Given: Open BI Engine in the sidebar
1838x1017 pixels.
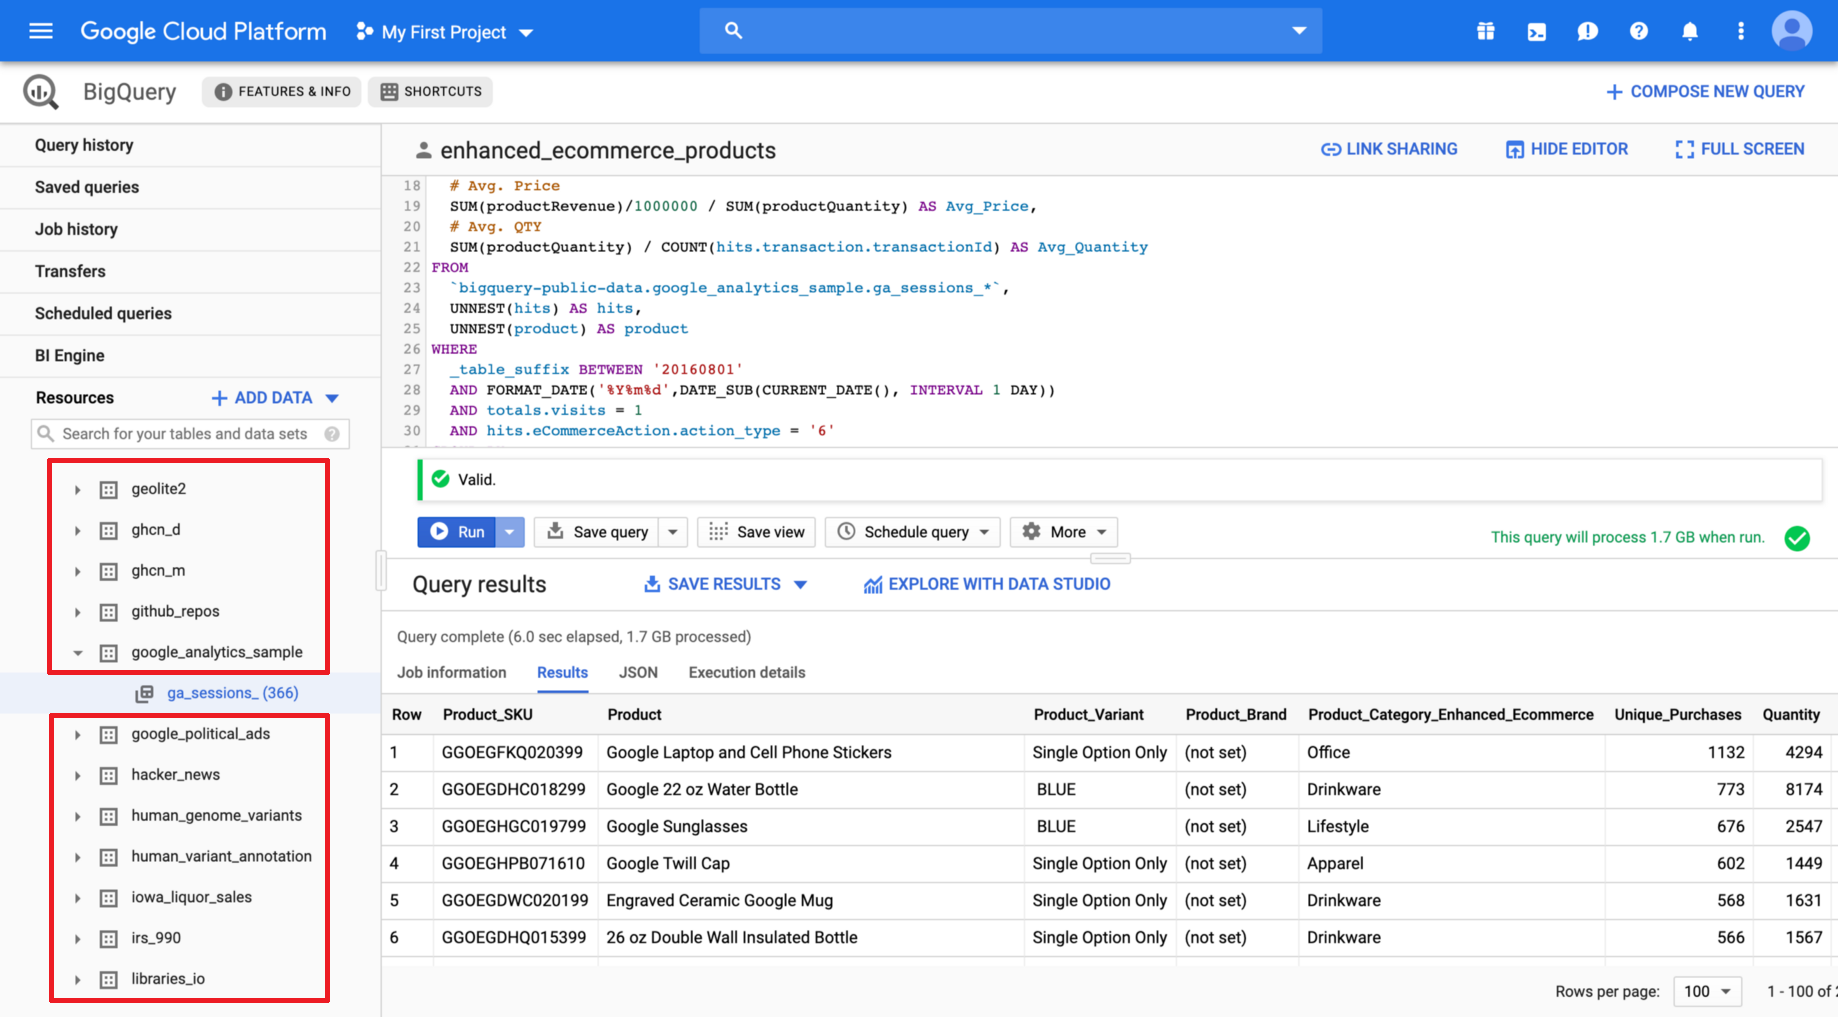Looking at the screenshot, I should 190,355.
